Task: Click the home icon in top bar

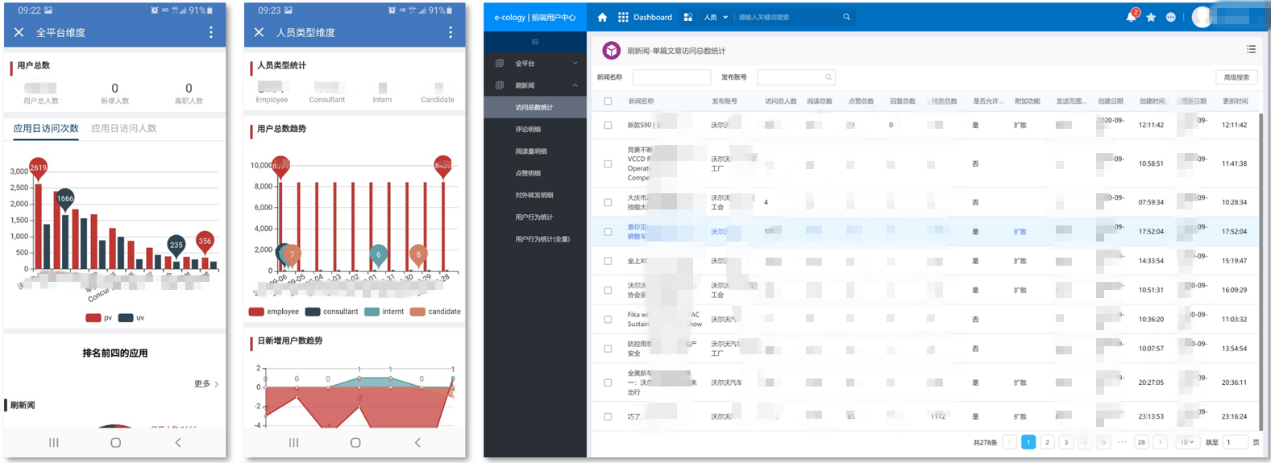Action: click(602, 17)
